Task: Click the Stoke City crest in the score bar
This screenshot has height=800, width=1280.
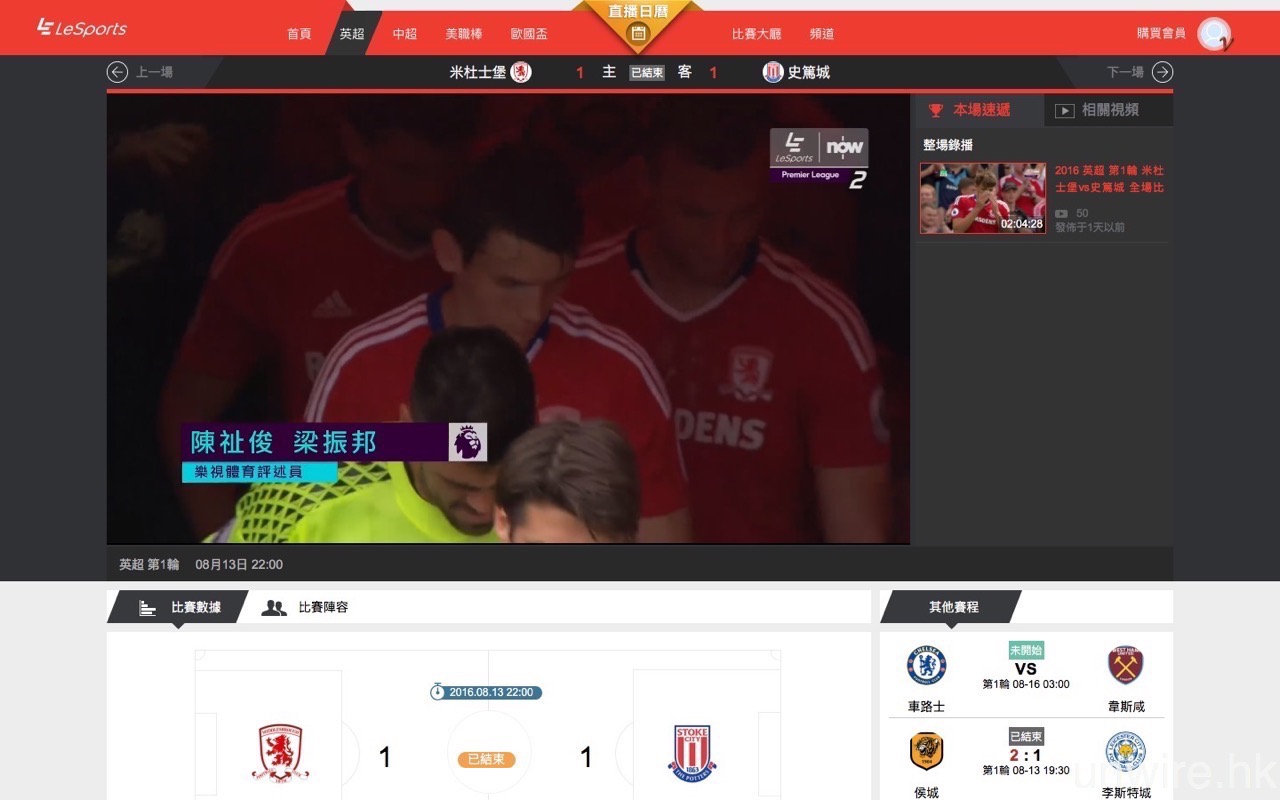Action: coord(772,72)
